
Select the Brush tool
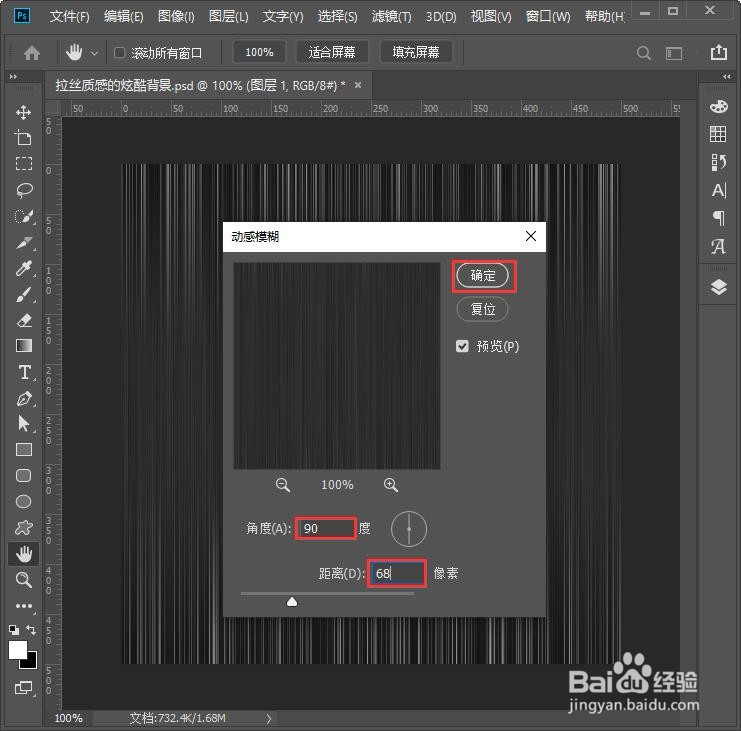click(24, 295)
